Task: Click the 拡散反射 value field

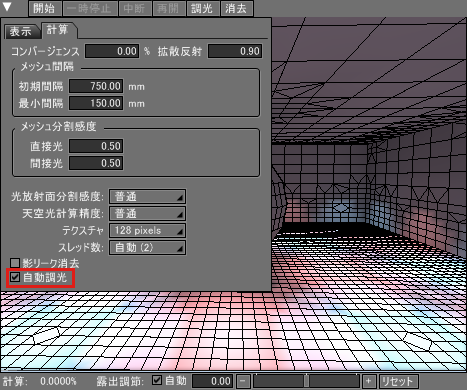Action: coord(235,51)
